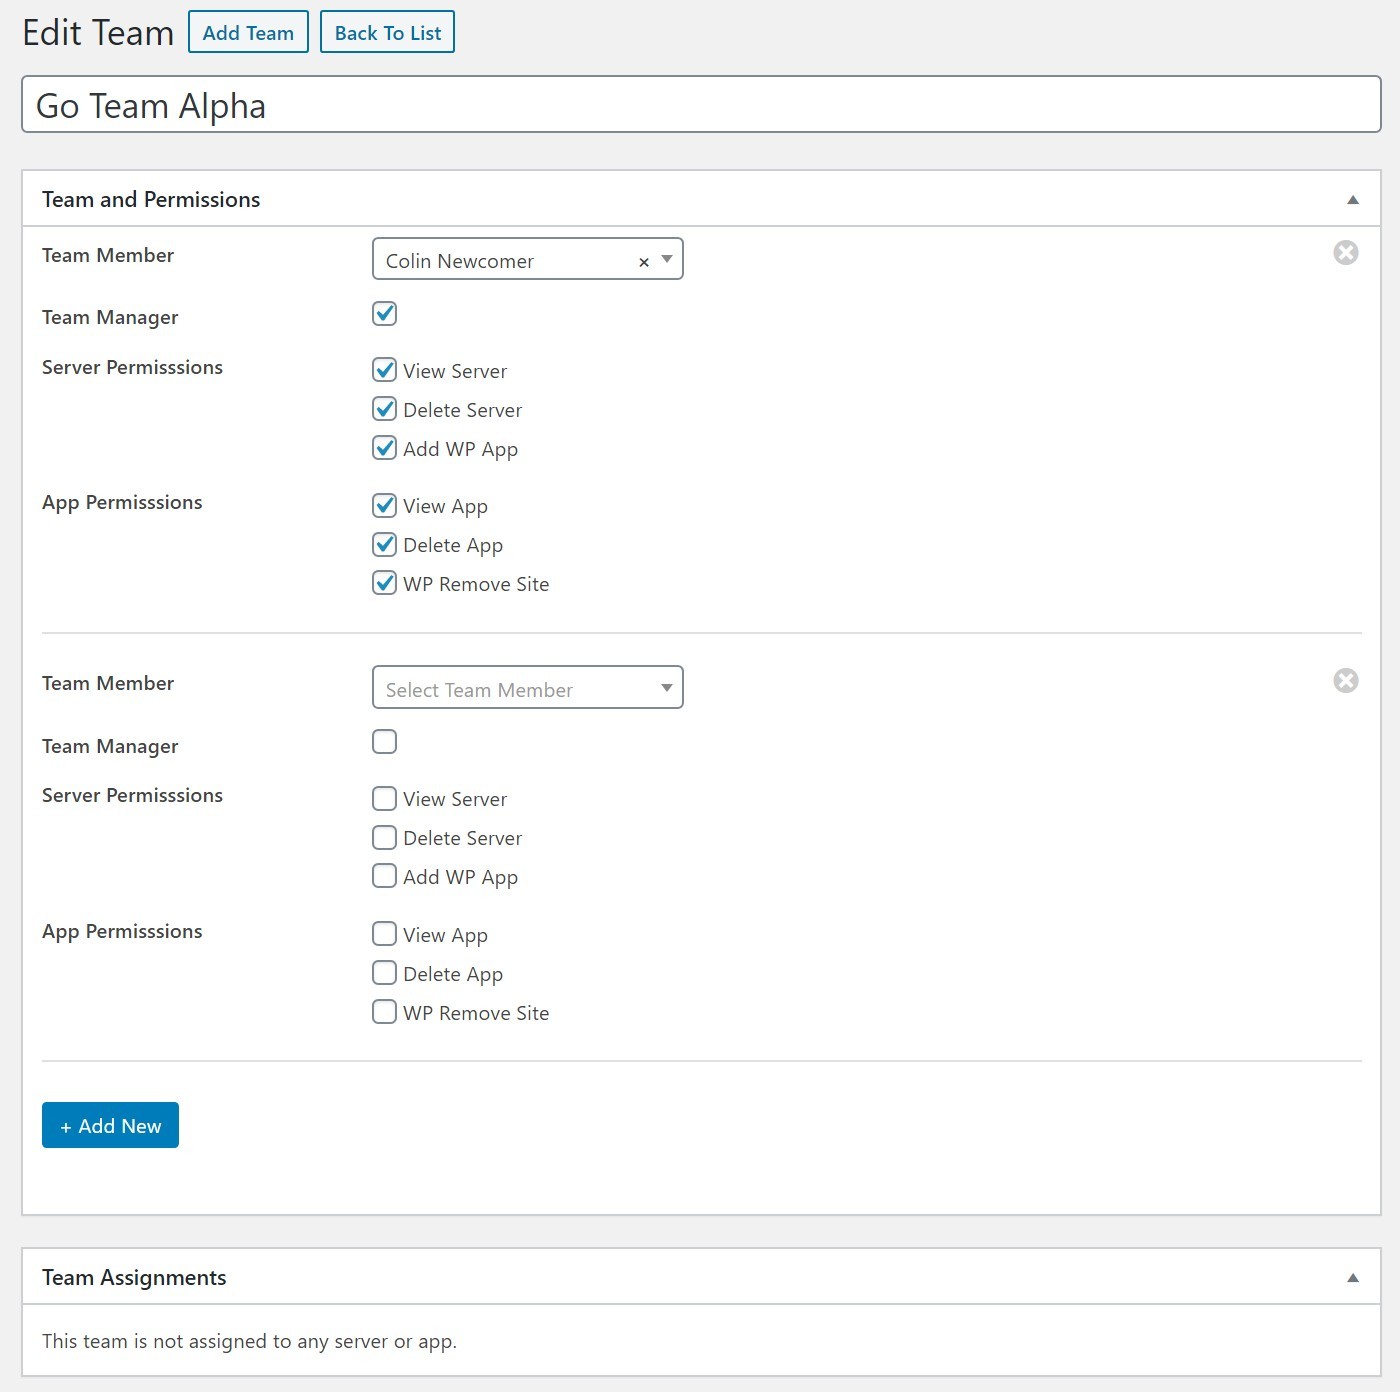Check View App for the second member
This screenshot has width=1400, height=1392.
[x=384, y=934]
